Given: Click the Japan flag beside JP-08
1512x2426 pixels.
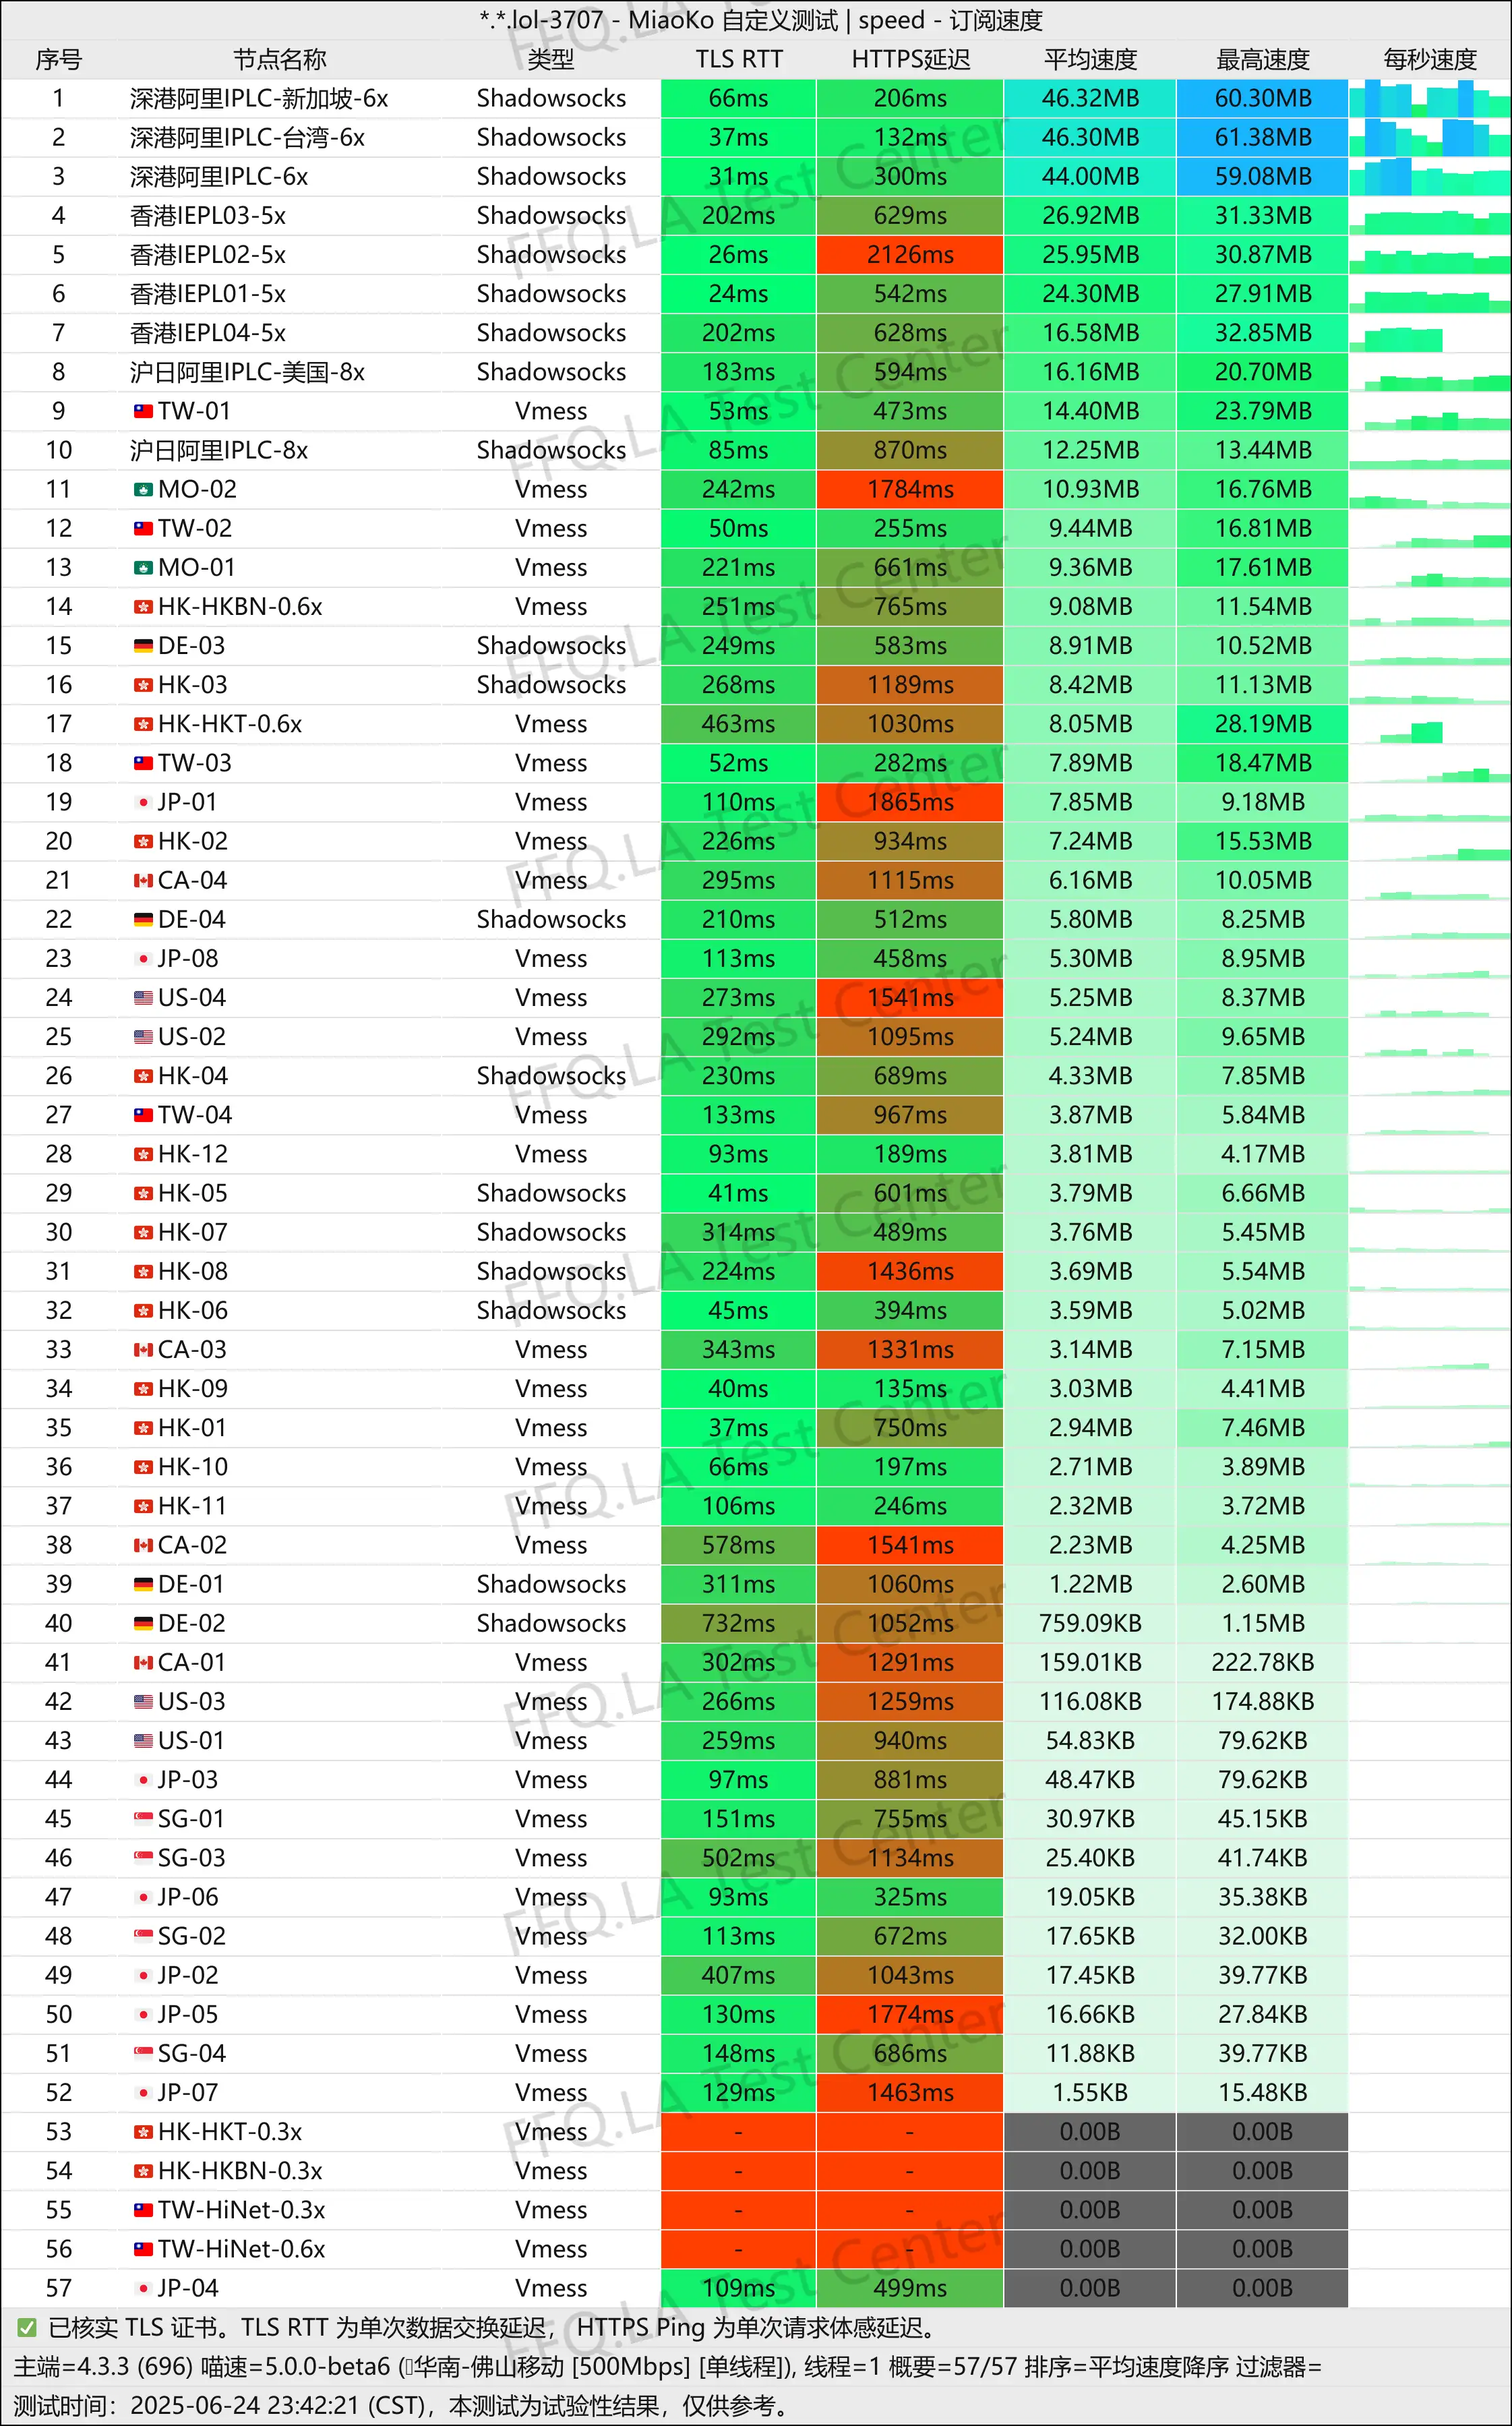Looking at the screenshot, I should pyautogui.click(x=143, y=959).
